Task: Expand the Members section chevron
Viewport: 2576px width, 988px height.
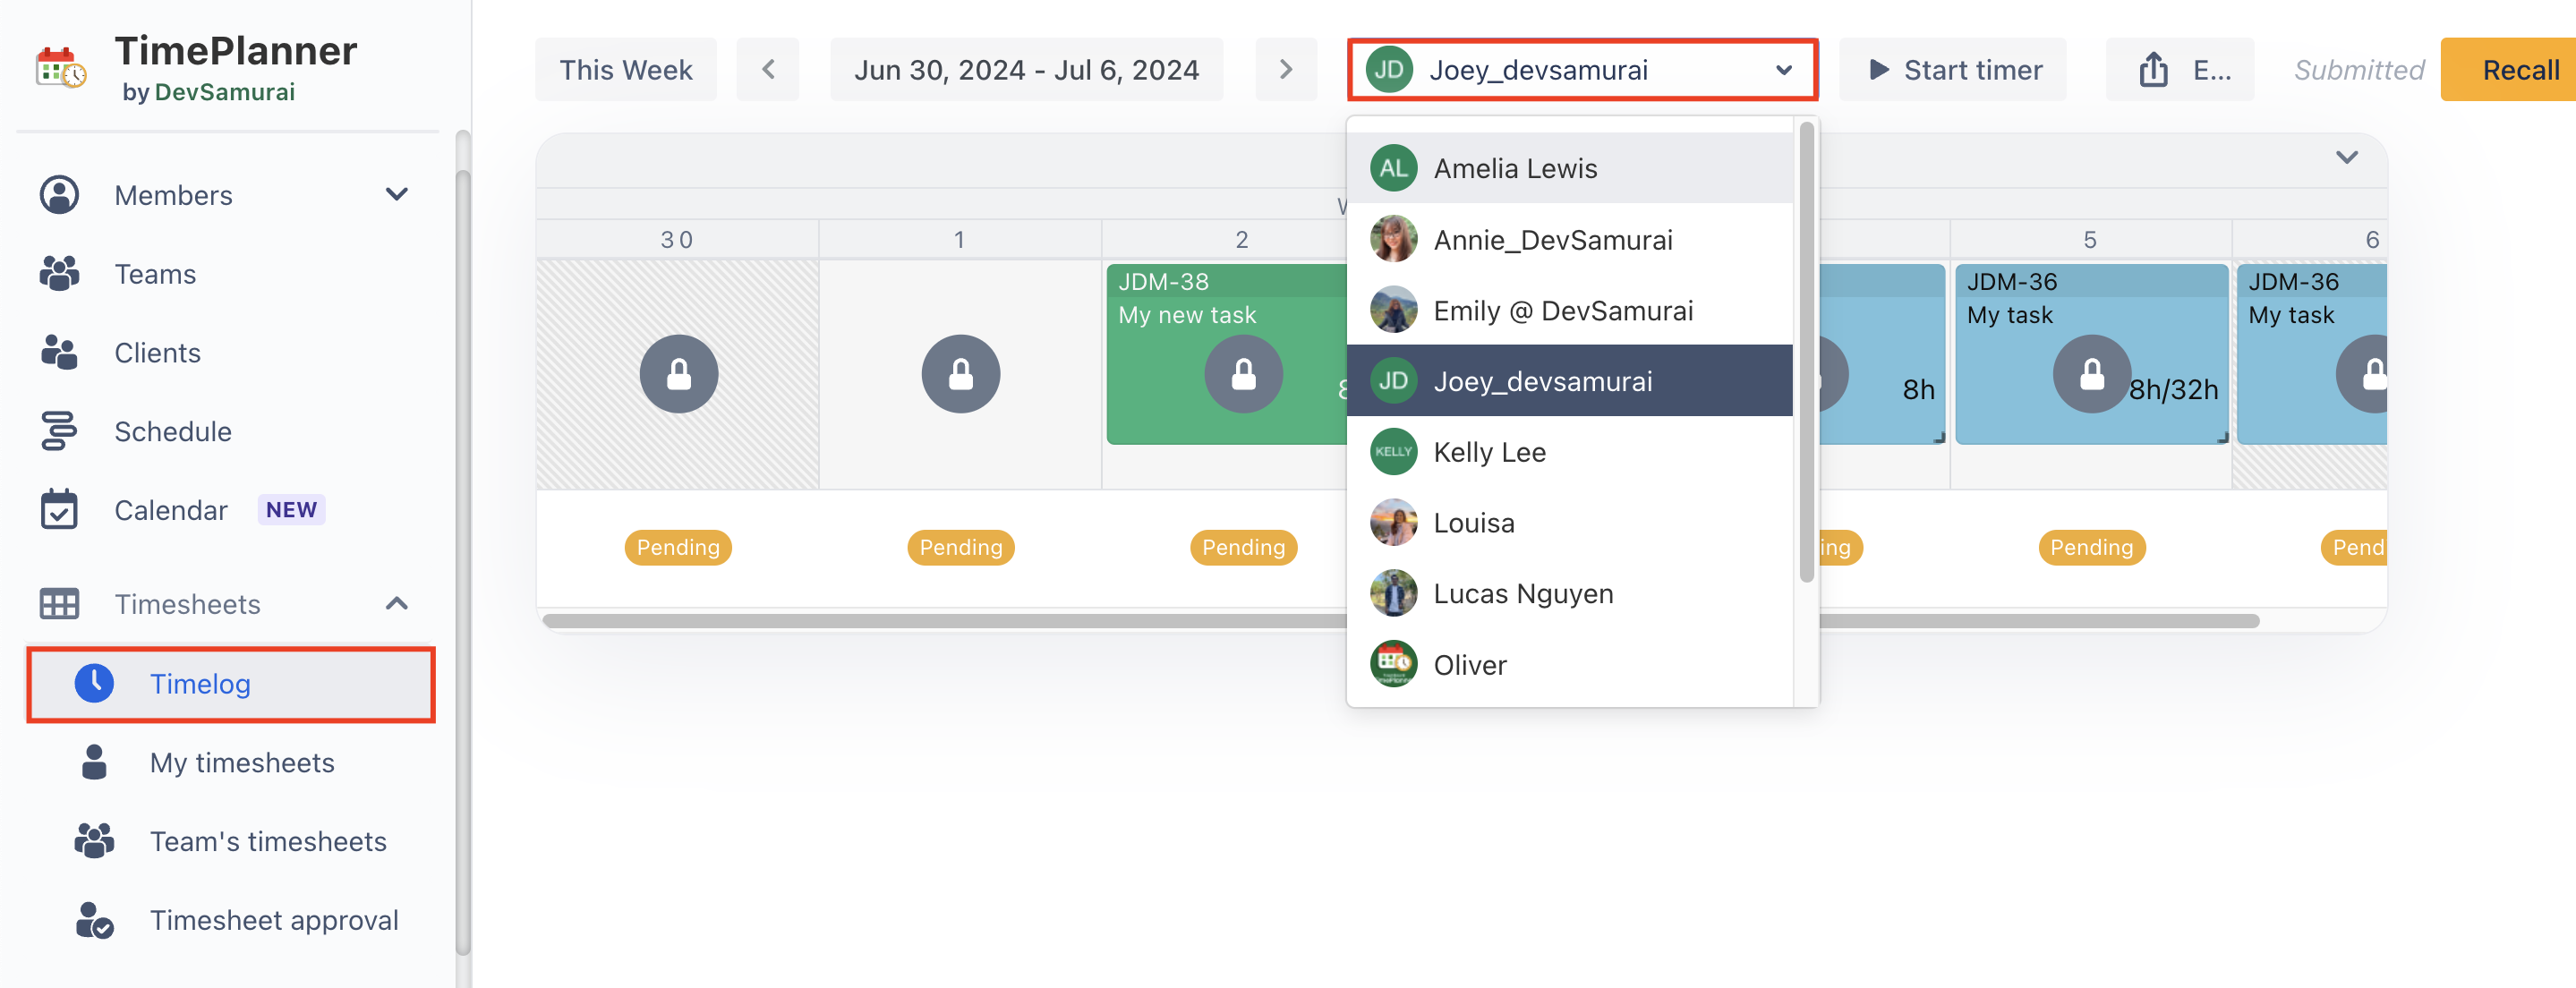Action: (397, 194)
